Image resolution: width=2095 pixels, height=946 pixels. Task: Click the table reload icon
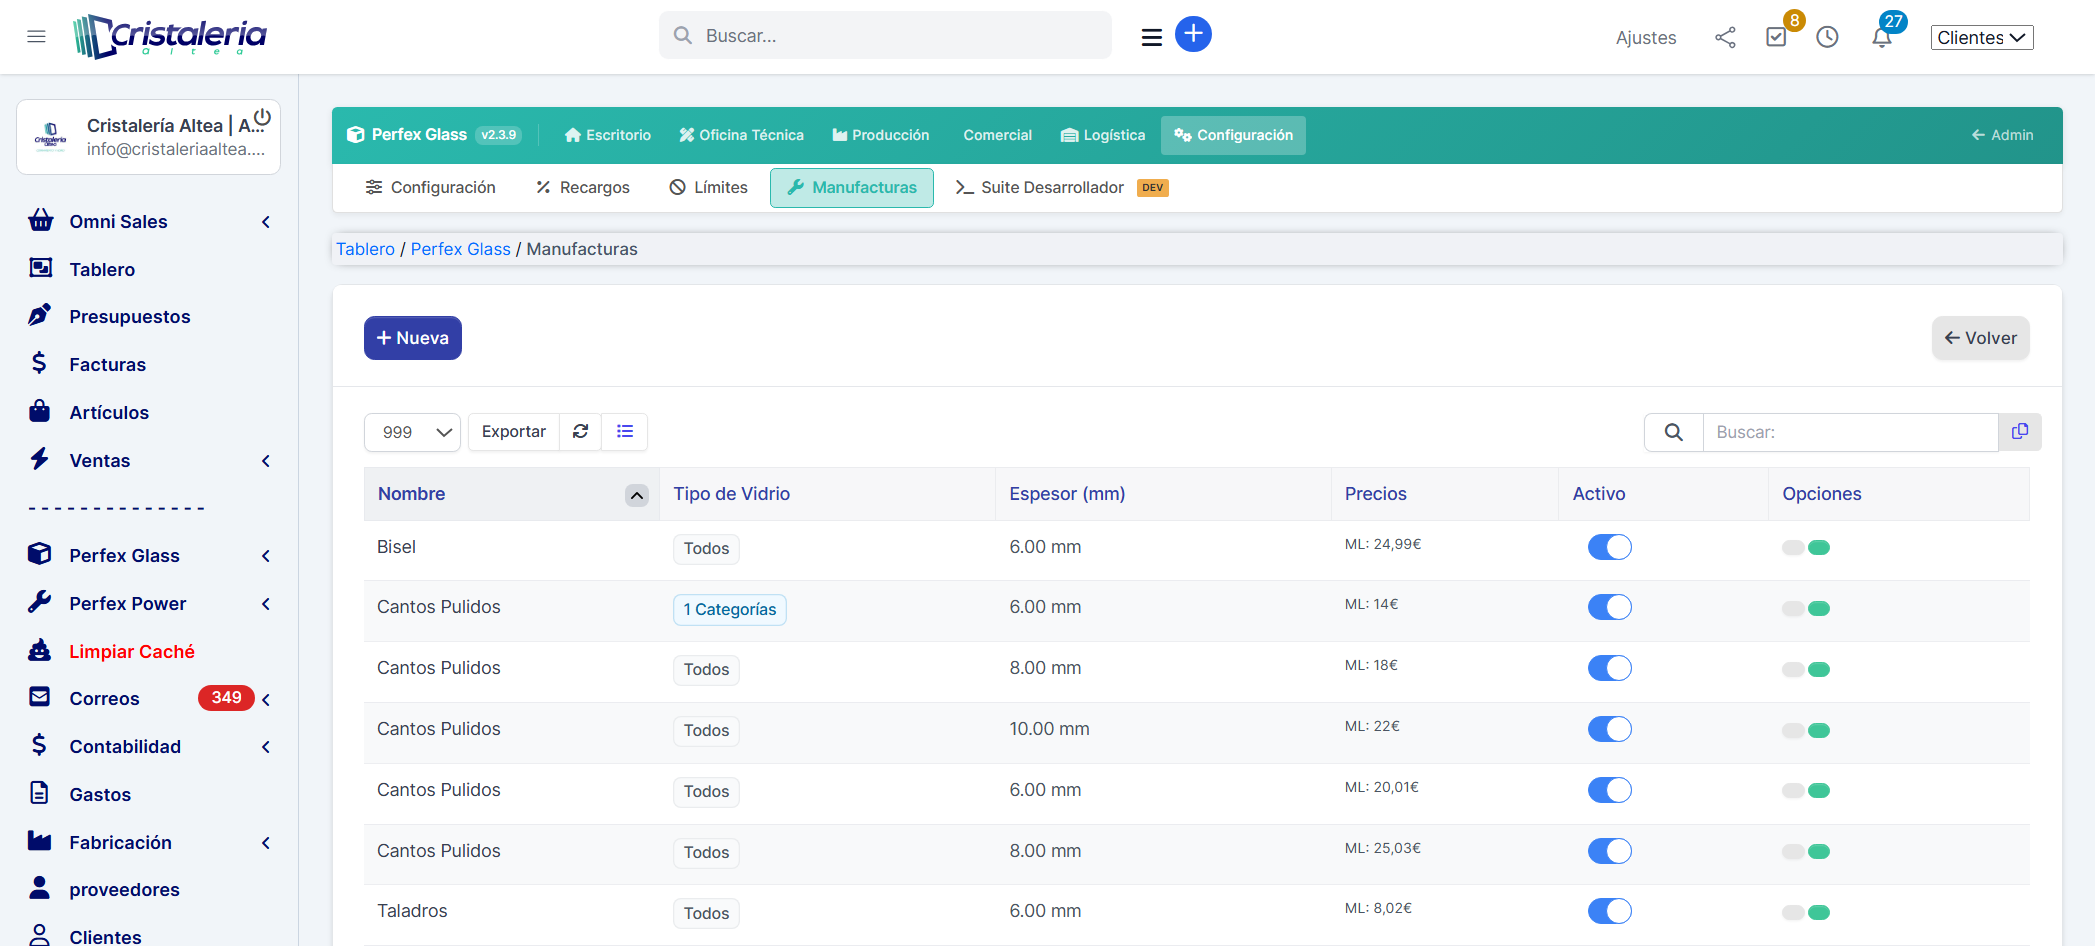[x=580, y=432]
